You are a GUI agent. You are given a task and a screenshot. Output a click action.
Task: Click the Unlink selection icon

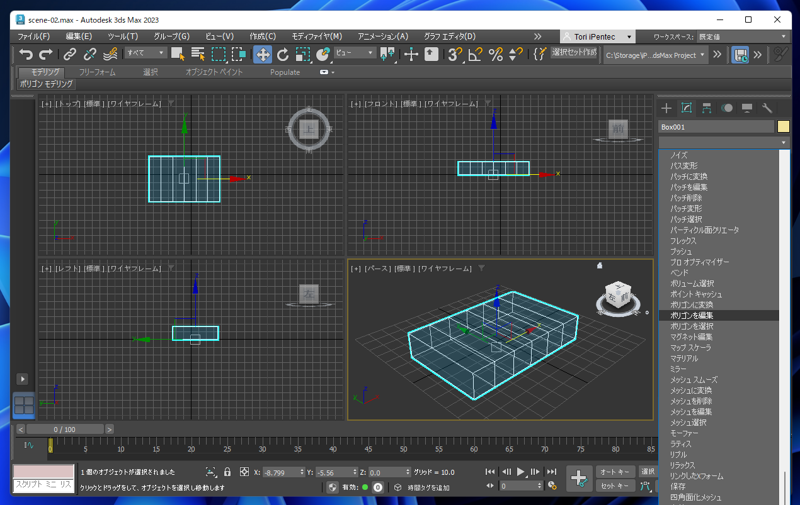click(90, 54)
